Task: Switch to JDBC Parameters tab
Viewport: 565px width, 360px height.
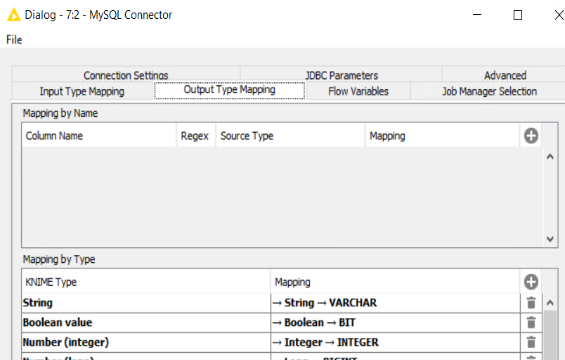Action: pyautogui.click(x=341, y=75)
